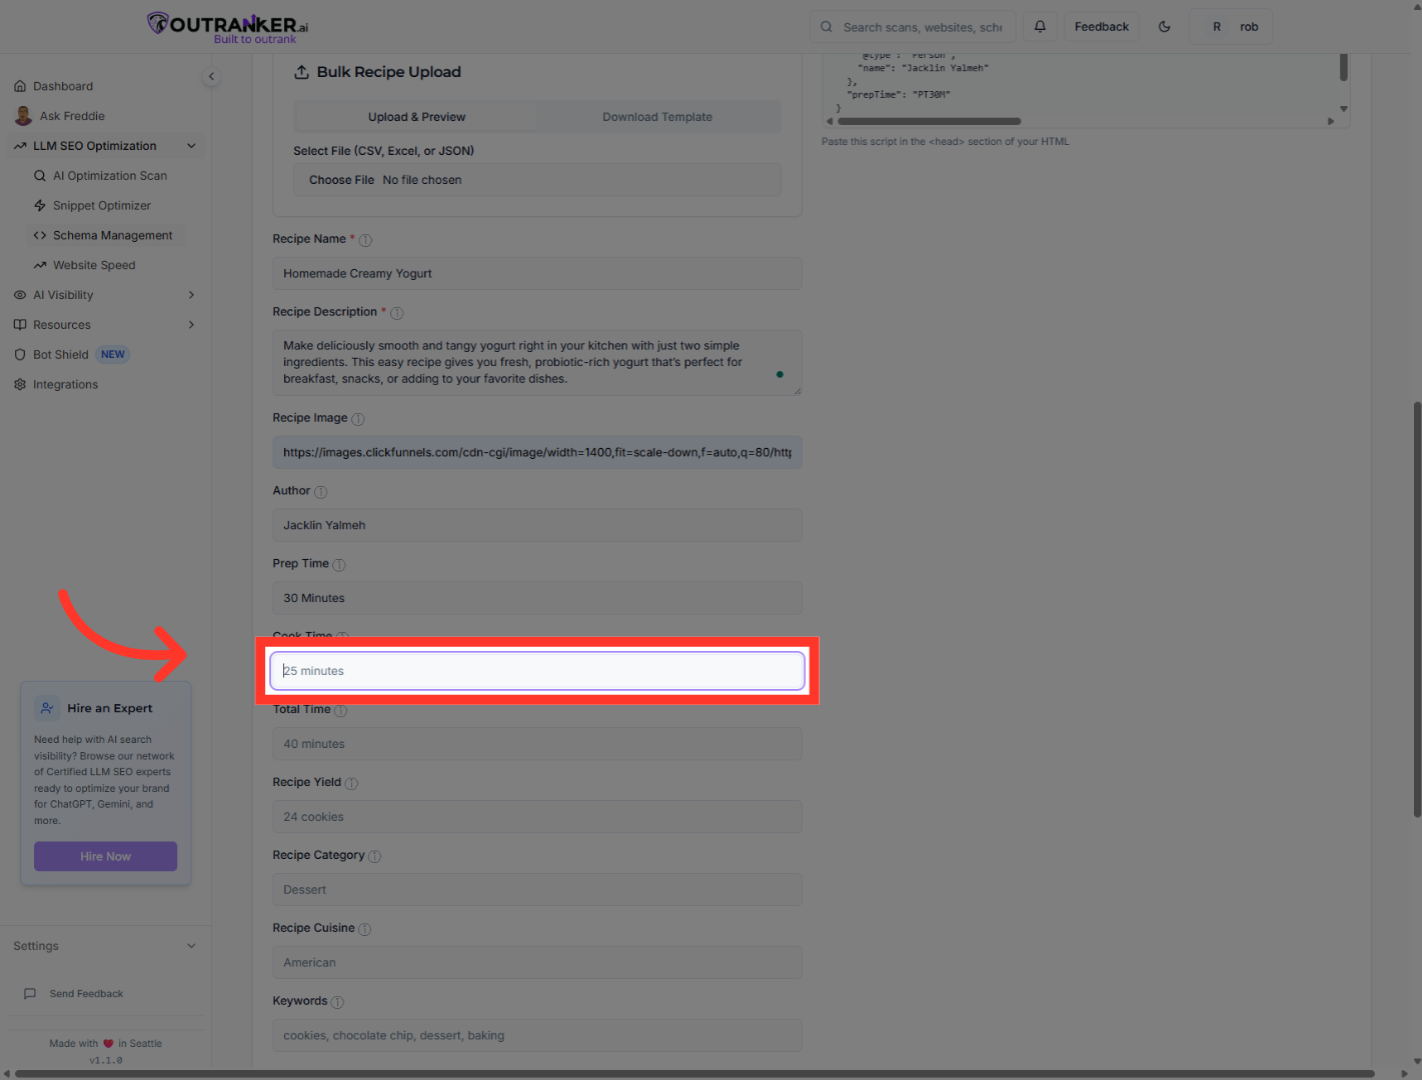
Task: Click the "No file chosen" text
Action: [x=422, y=180]
